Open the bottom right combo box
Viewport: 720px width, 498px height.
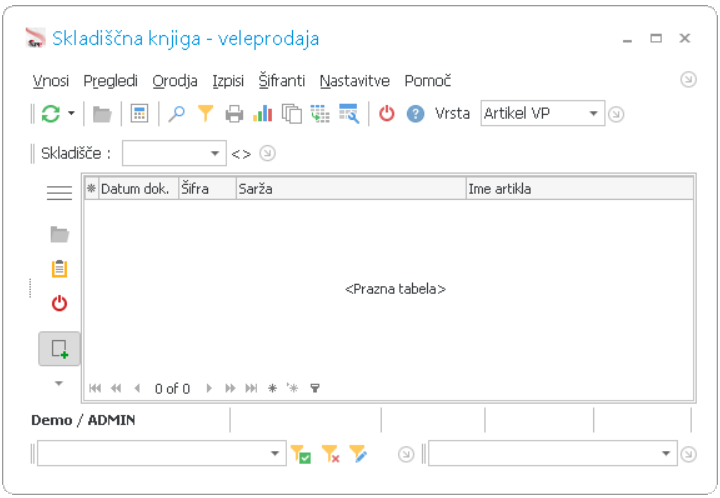tap(552, 453)
